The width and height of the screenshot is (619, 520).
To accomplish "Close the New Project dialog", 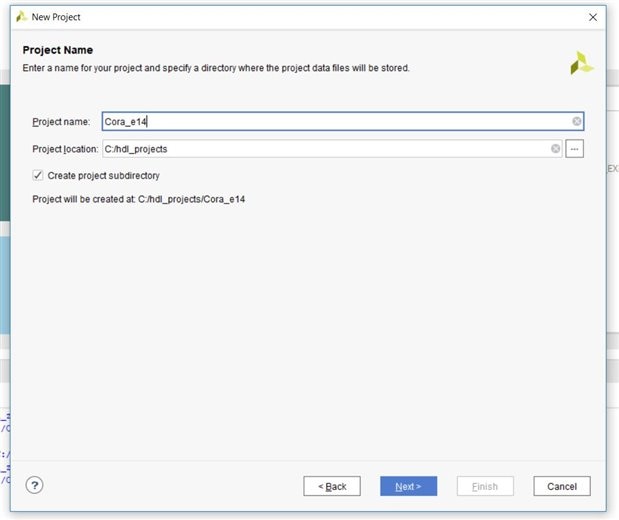I will (593, 17).
